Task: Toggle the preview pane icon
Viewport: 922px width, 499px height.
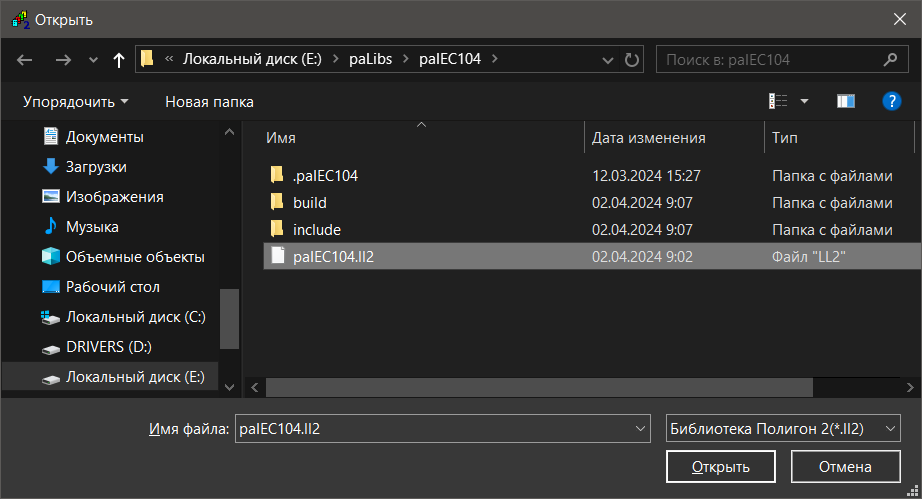Action: click(846, 101)
